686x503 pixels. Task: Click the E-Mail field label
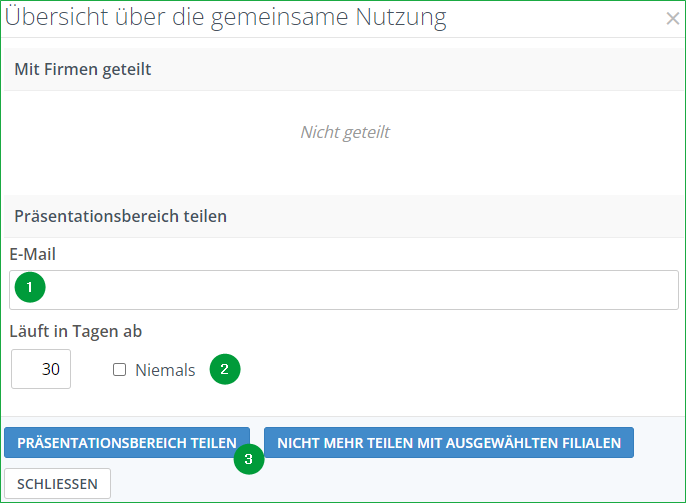pos(33,254)
